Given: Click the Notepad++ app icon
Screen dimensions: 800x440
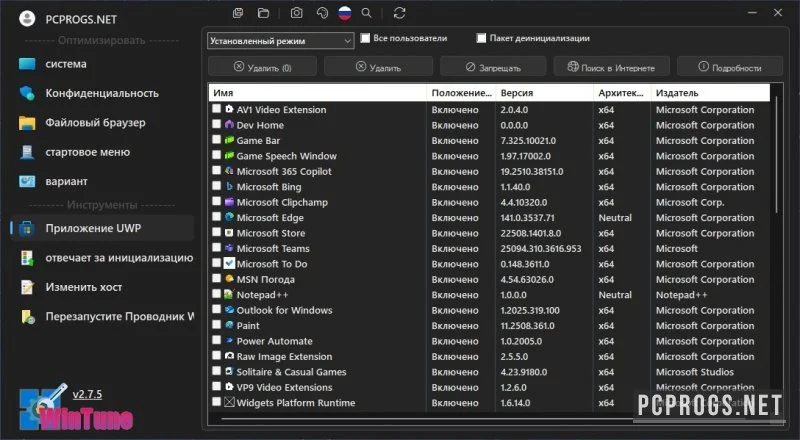Looking at the screenshot, I should tap(229, 295).
